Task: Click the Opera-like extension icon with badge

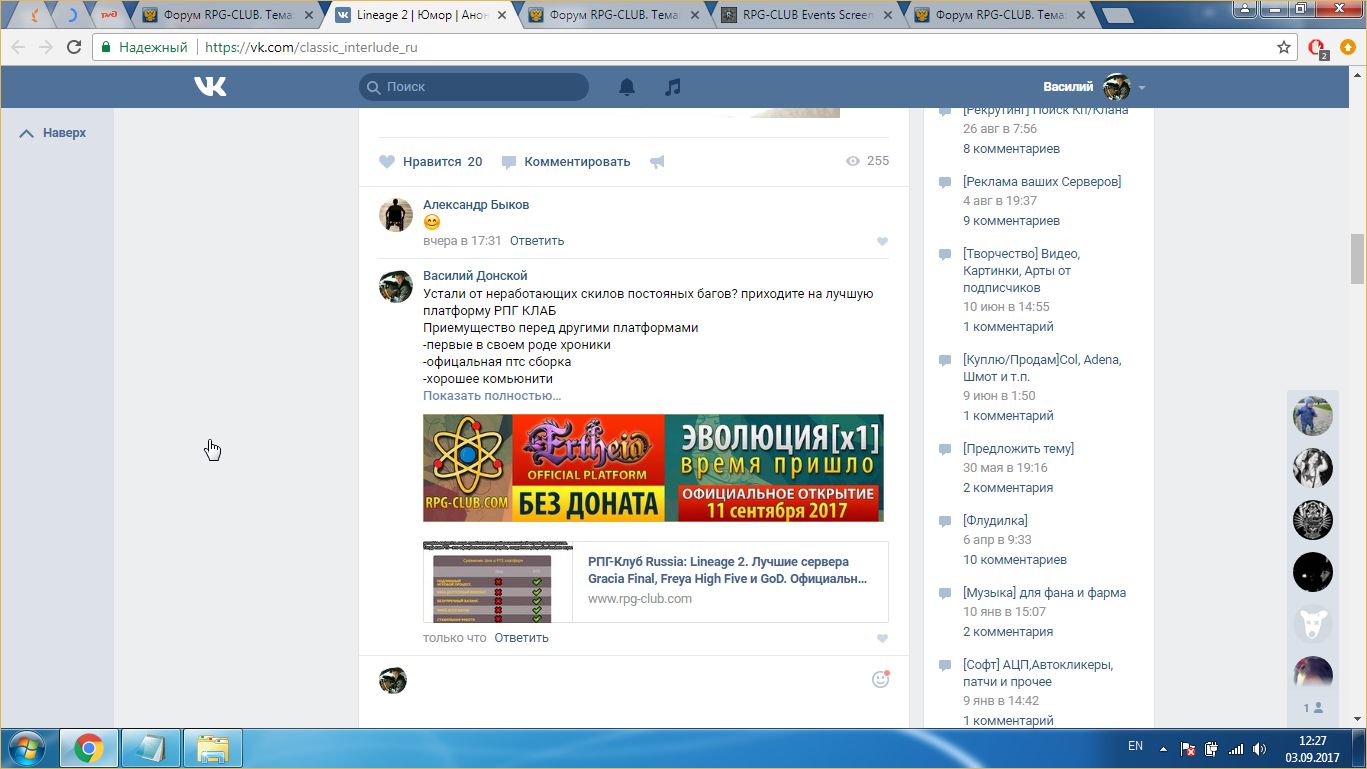Action: coord(1317,48)
